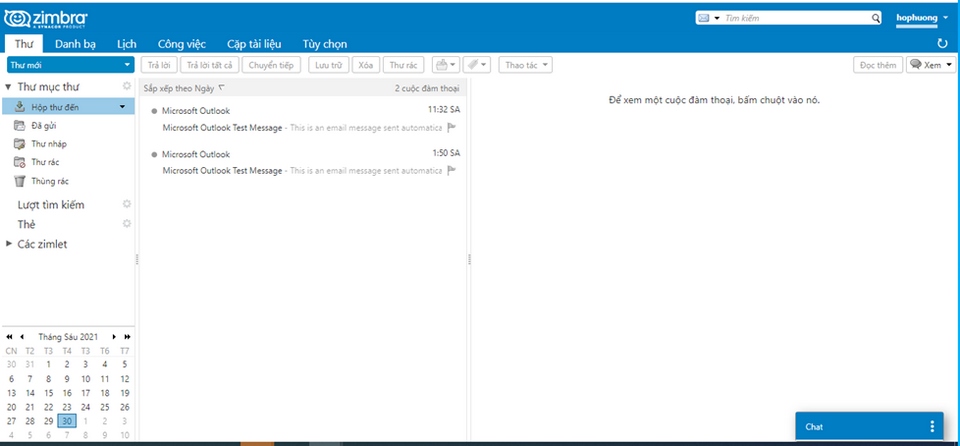Screen dimensions: 960x446
Task: Open the Thư rác junk folder
Action: 44,162
